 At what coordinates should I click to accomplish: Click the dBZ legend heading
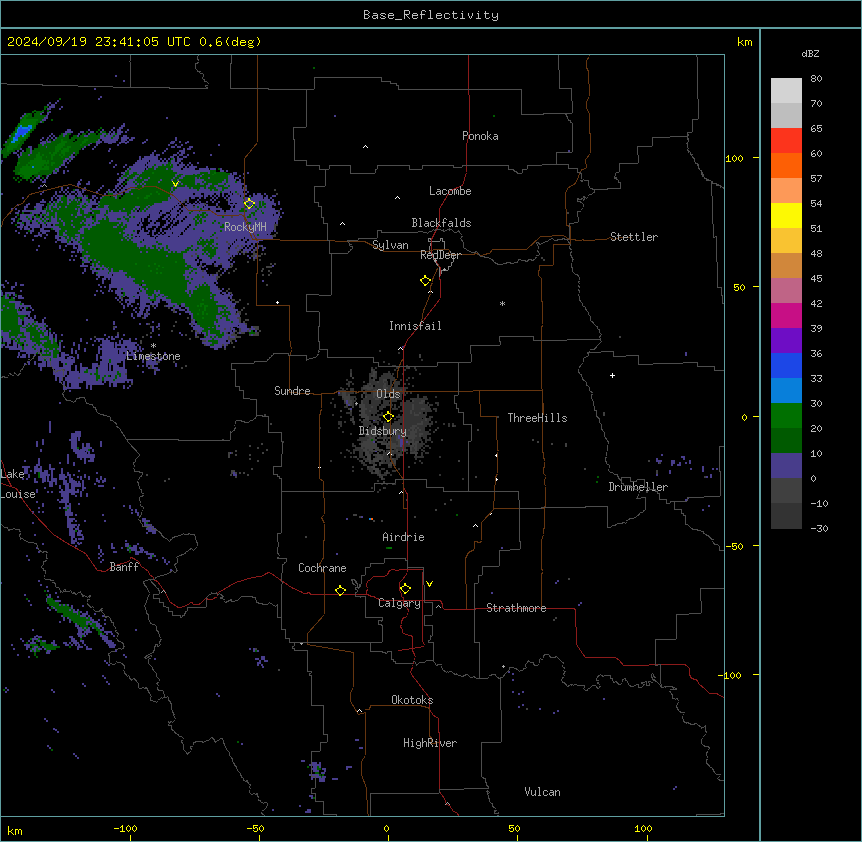[810, 53]
